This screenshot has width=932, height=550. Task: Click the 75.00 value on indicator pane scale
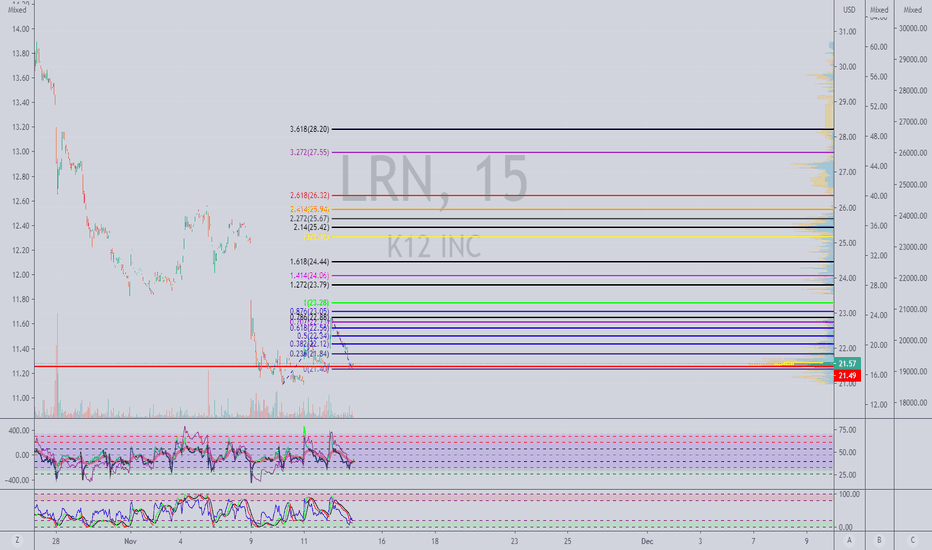tap(847, 430)
